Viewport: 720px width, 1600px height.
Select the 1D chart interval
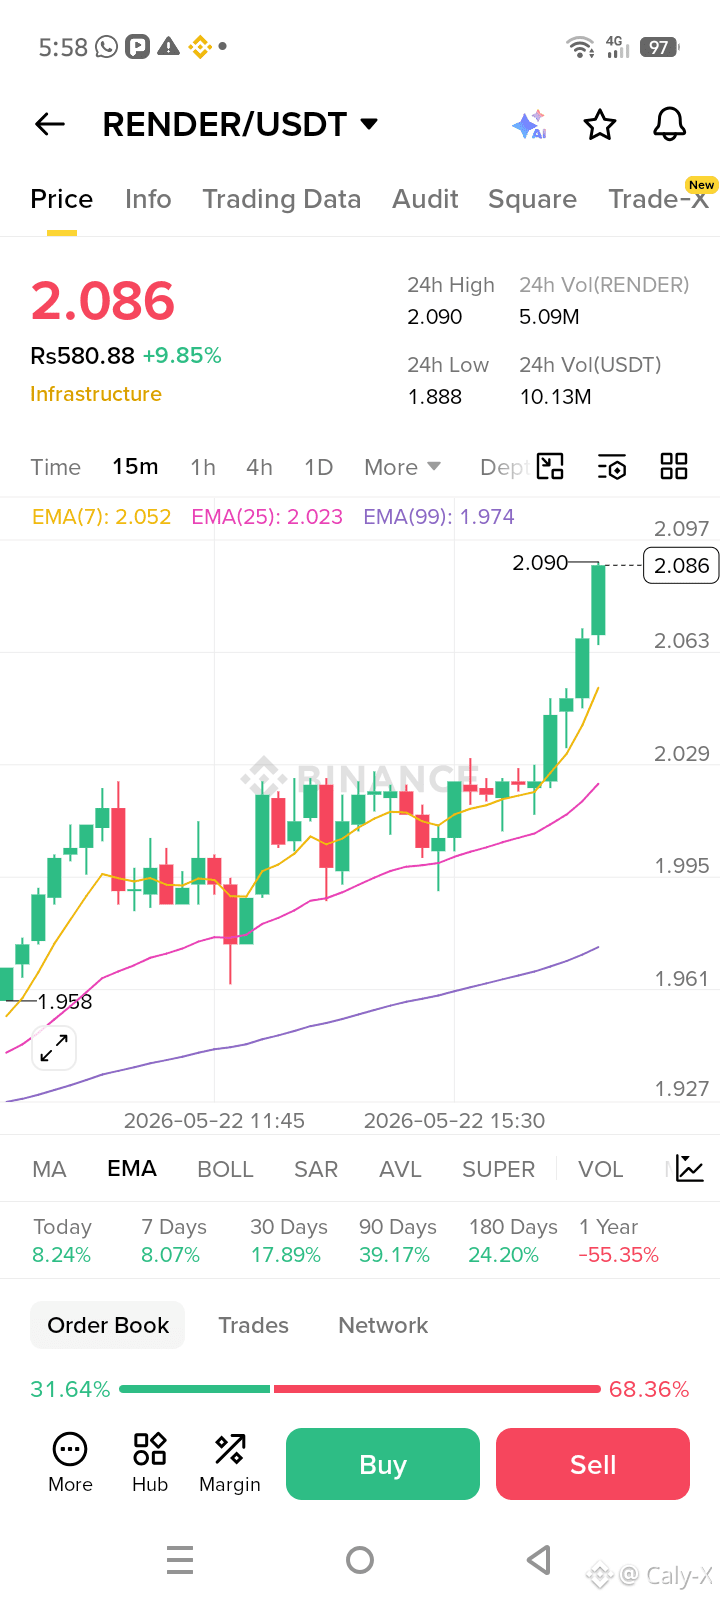click(x=318, y=467)
